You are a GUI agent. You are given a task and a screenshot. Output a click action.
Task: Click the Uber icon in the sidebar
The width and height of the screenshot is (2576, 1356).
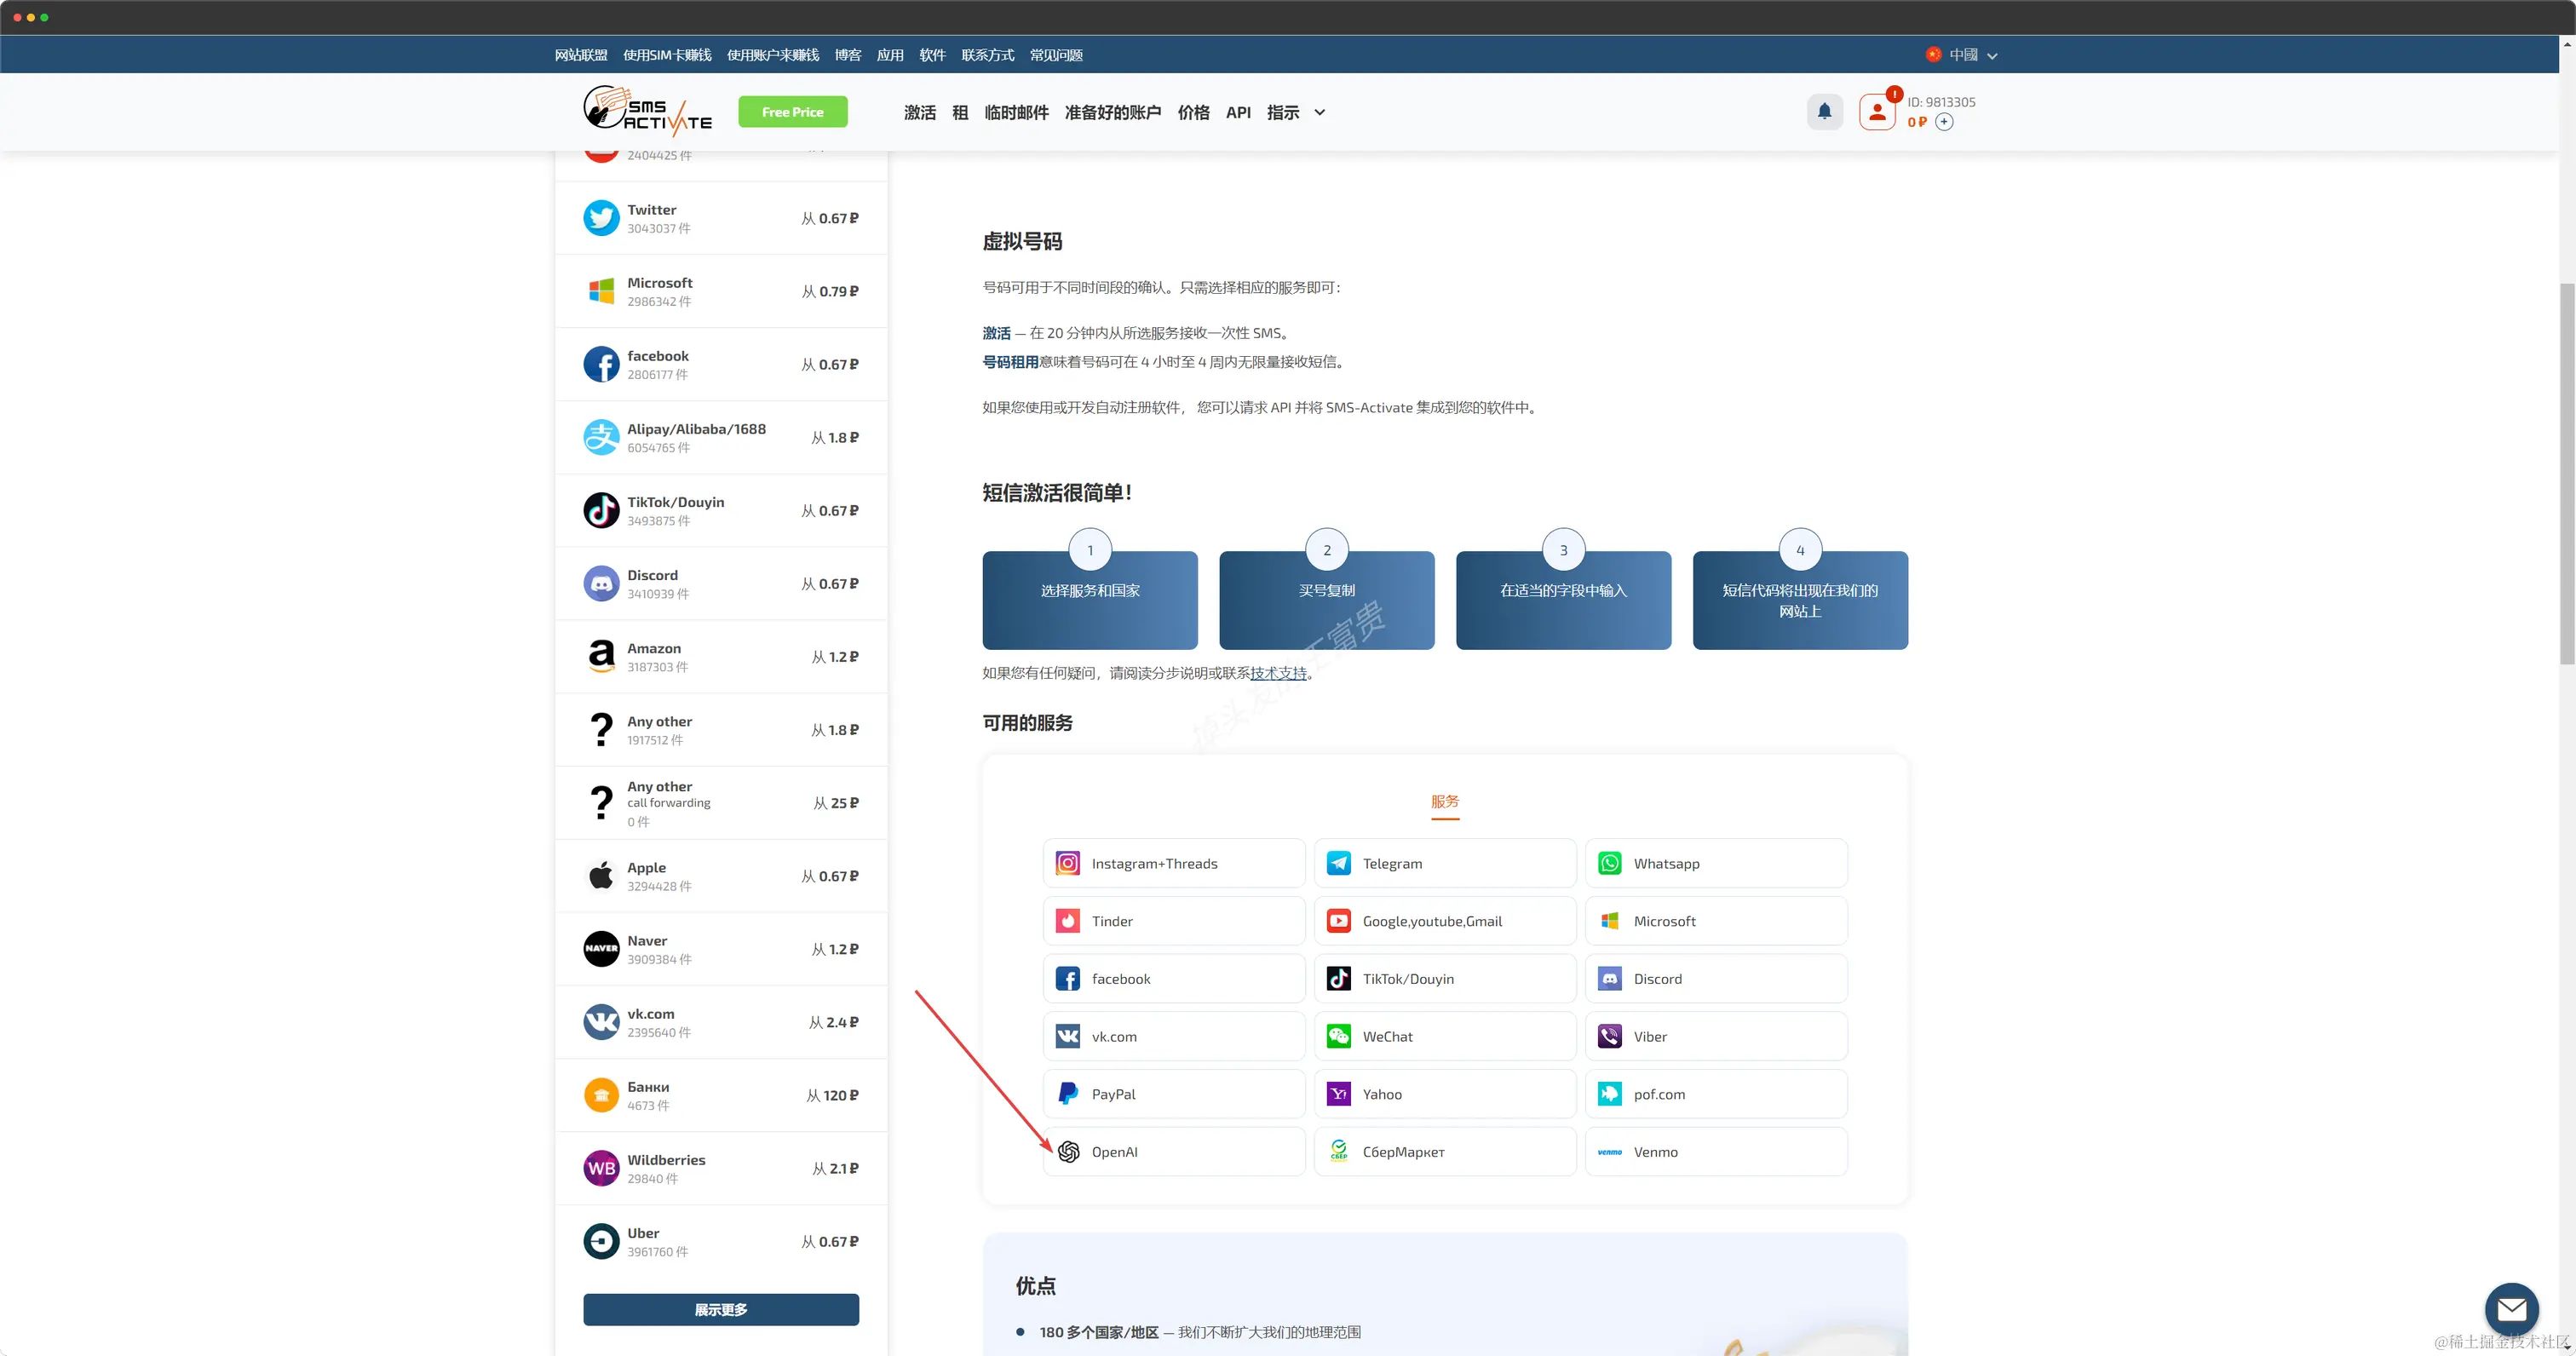pyautogui.click(x=601, y=1241)
